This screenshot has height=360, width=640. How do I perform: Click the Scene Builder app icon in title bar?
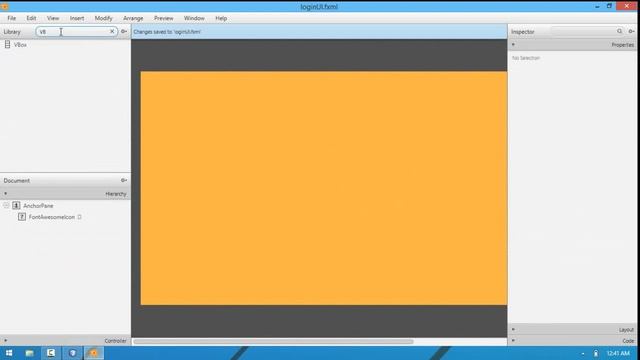pyautogui.click(x=4, y=7)
